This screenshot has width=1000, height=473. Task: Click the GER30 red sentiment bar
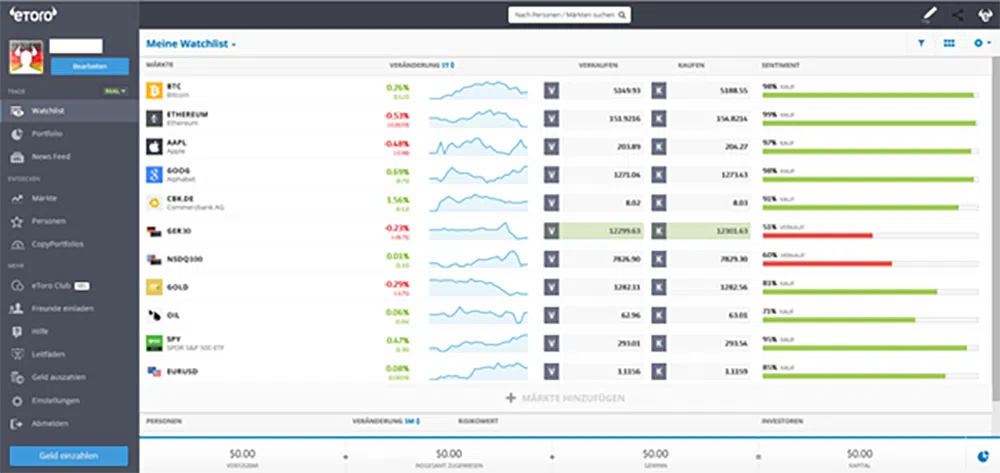click(x=818, y=236)
